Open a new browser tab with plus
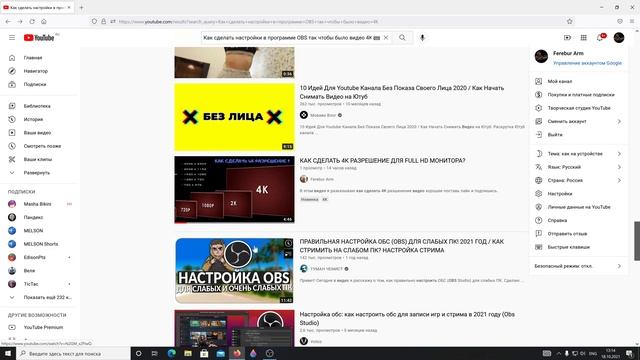 coord(81,7)
